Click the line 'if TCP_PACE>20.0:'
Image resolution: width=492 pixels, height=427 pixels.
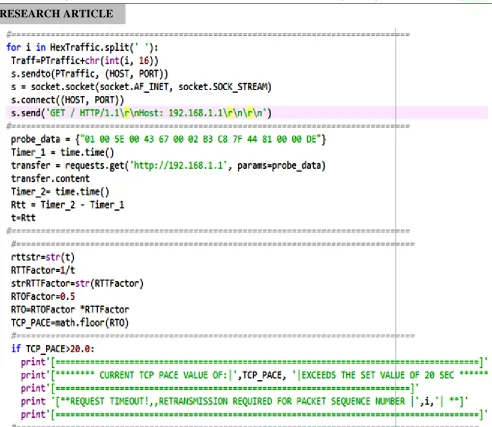tap(53, 349)
